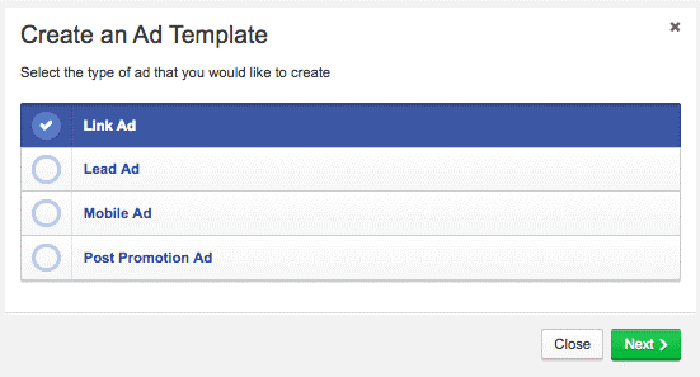Click the word Next on the green button
This screenshot has height=377, width=700.
(639, 344)
